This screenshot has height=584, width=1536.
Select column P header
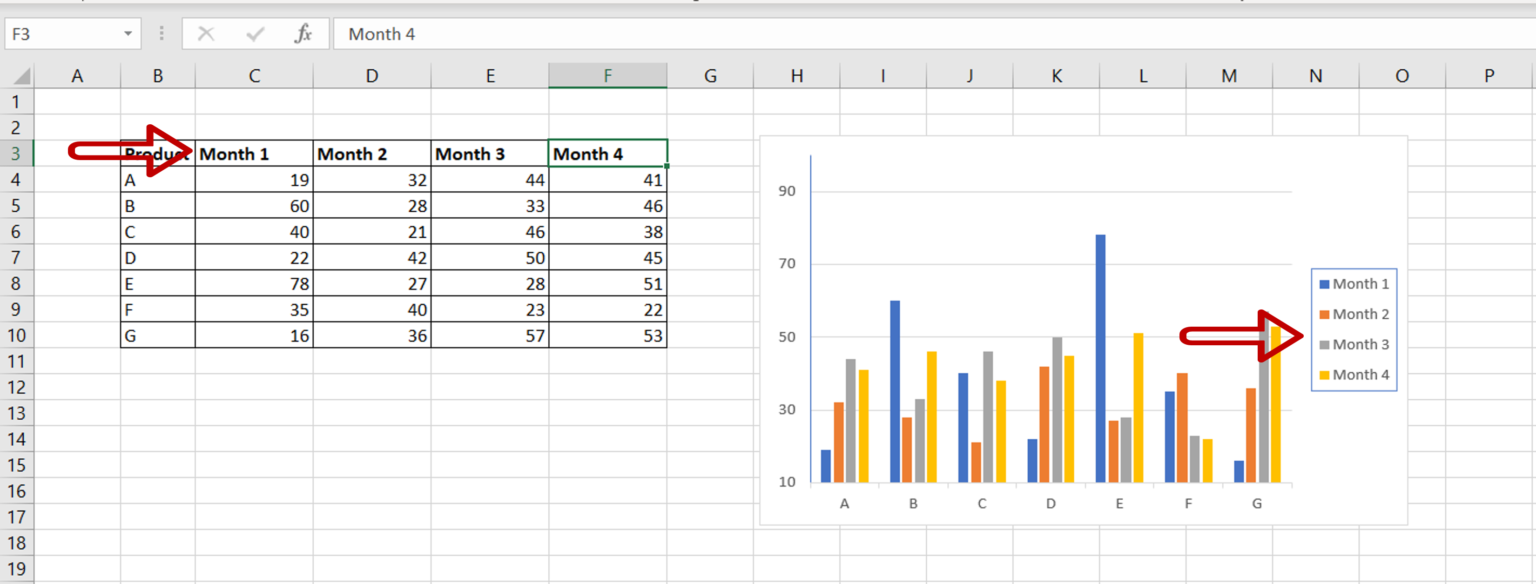click(x=1487, y=75)
